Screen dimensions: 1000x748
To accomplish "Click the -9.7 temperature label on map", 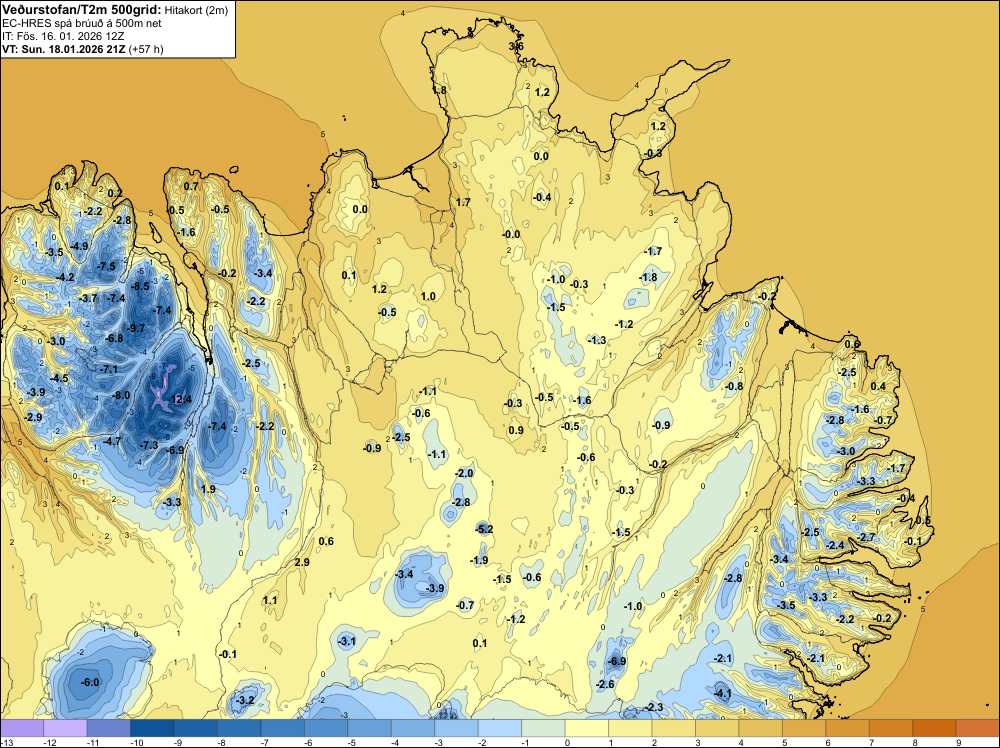I will (x=135, y=328).
